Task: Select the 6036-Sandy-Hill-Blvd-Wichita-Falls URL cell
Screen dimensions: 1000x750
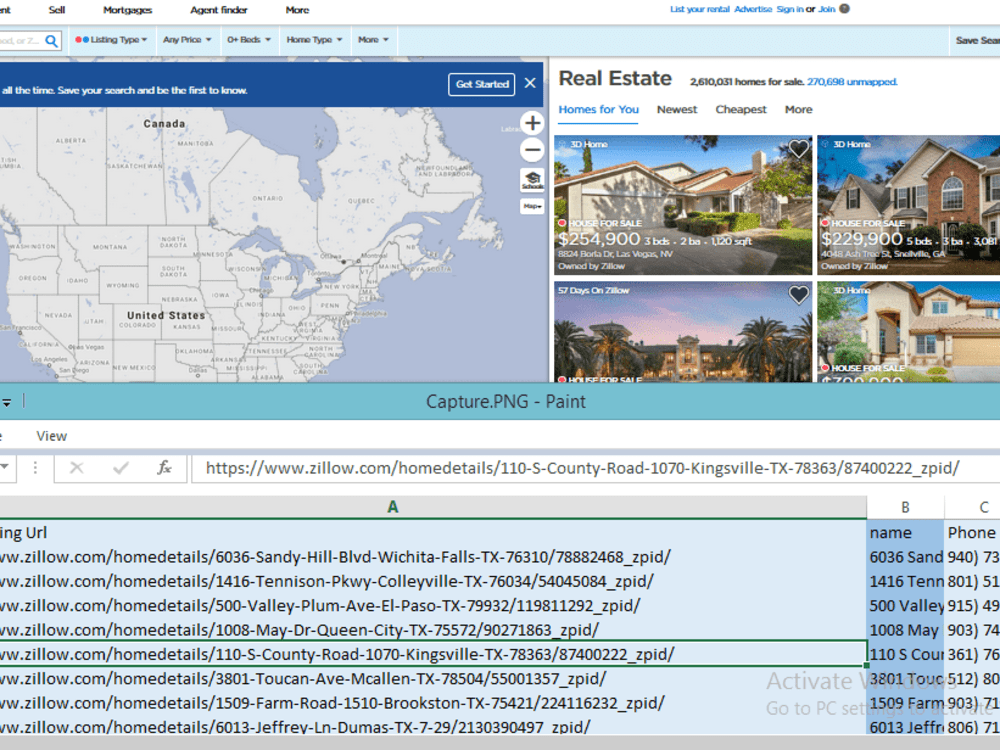Action: tap(433, 557)
